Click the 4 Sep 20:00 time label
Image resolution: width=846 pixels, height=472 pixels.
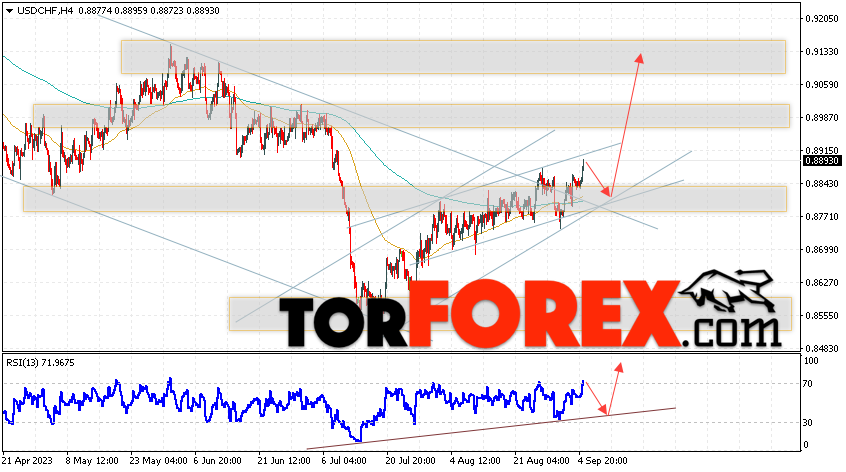(603, 461)
